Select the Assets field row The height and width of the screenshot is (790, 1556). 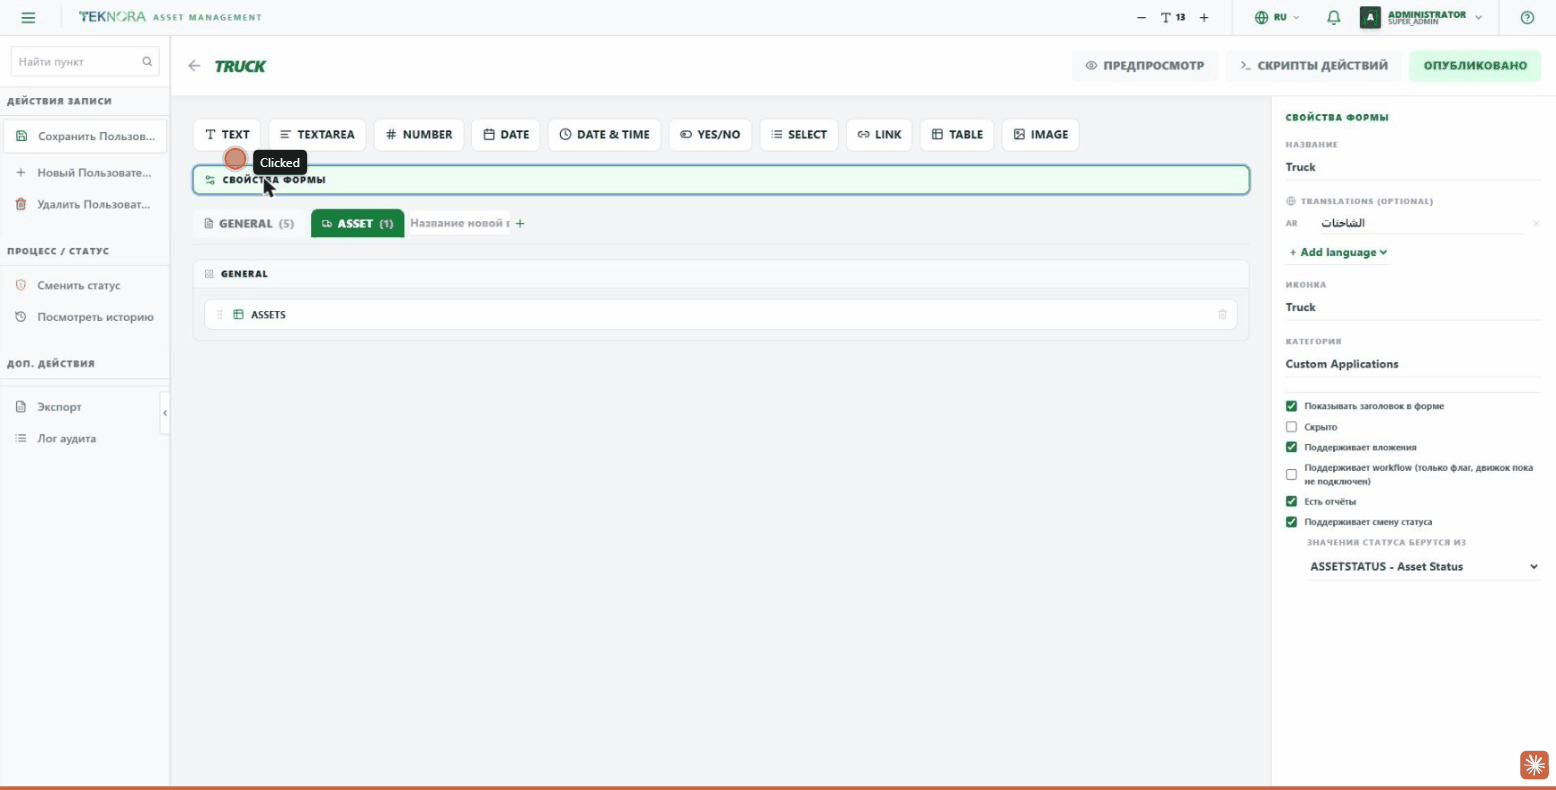coord(720,315)
